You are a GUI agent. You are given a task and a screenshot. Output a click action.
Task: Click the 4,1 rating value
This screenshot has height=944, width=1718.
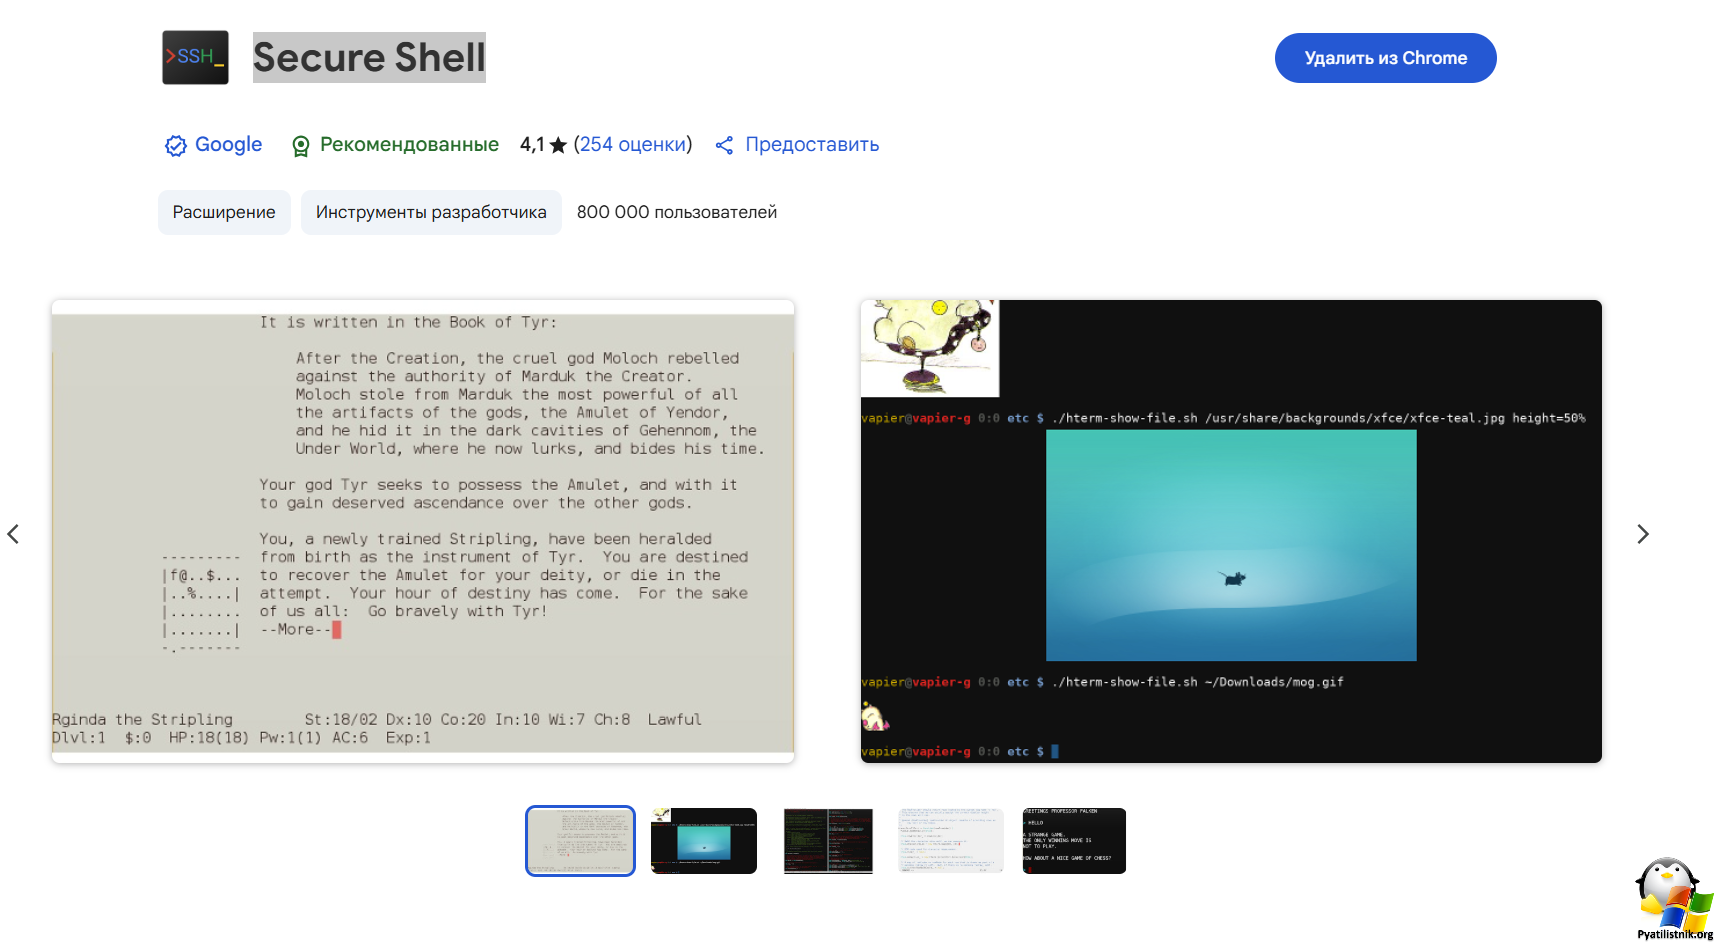pyautogui.click(x=532, y=145)
